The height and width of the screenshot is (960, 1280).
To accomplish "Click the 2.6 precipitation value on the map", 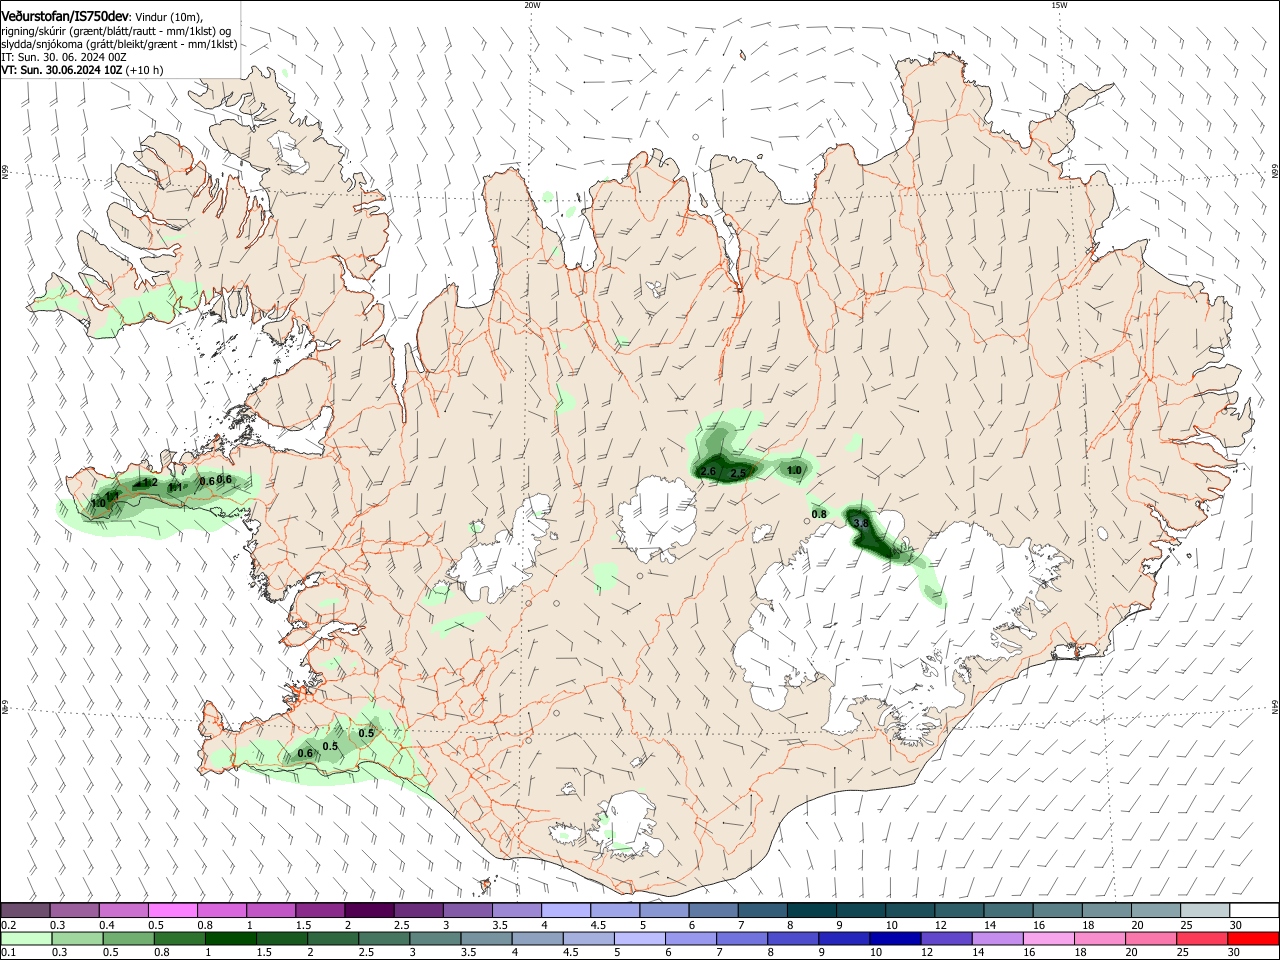I will (708, 471).
